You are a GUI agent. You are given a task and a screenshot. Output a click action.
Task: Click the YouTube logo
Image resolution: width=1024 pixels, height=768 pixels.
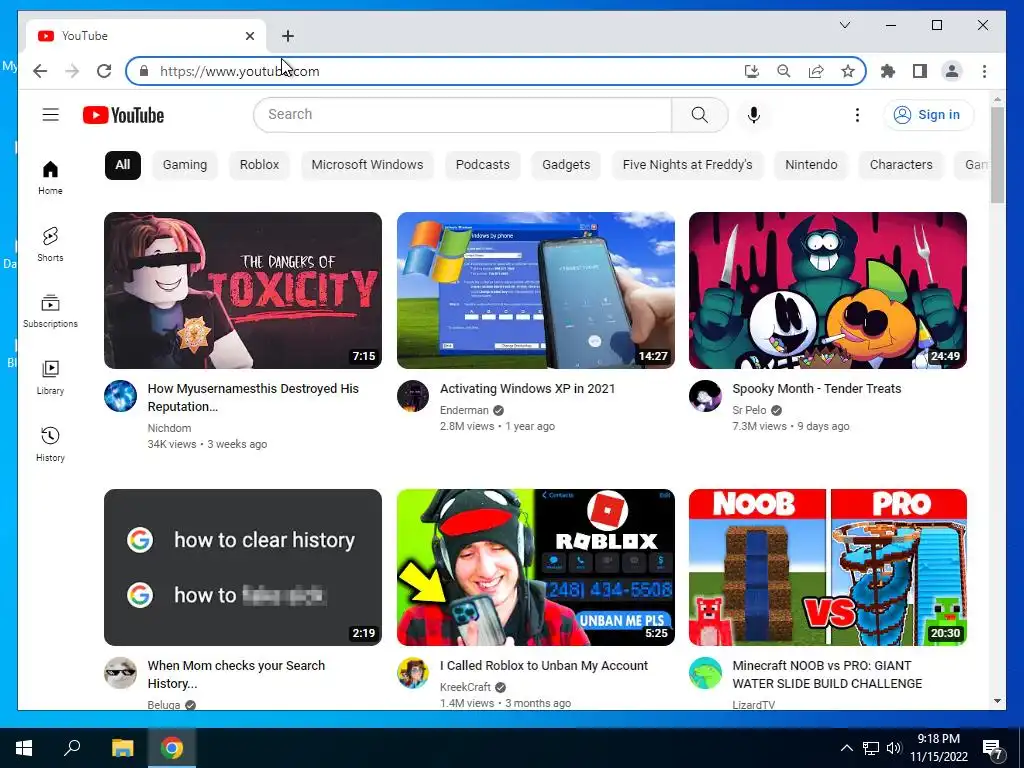123,115
